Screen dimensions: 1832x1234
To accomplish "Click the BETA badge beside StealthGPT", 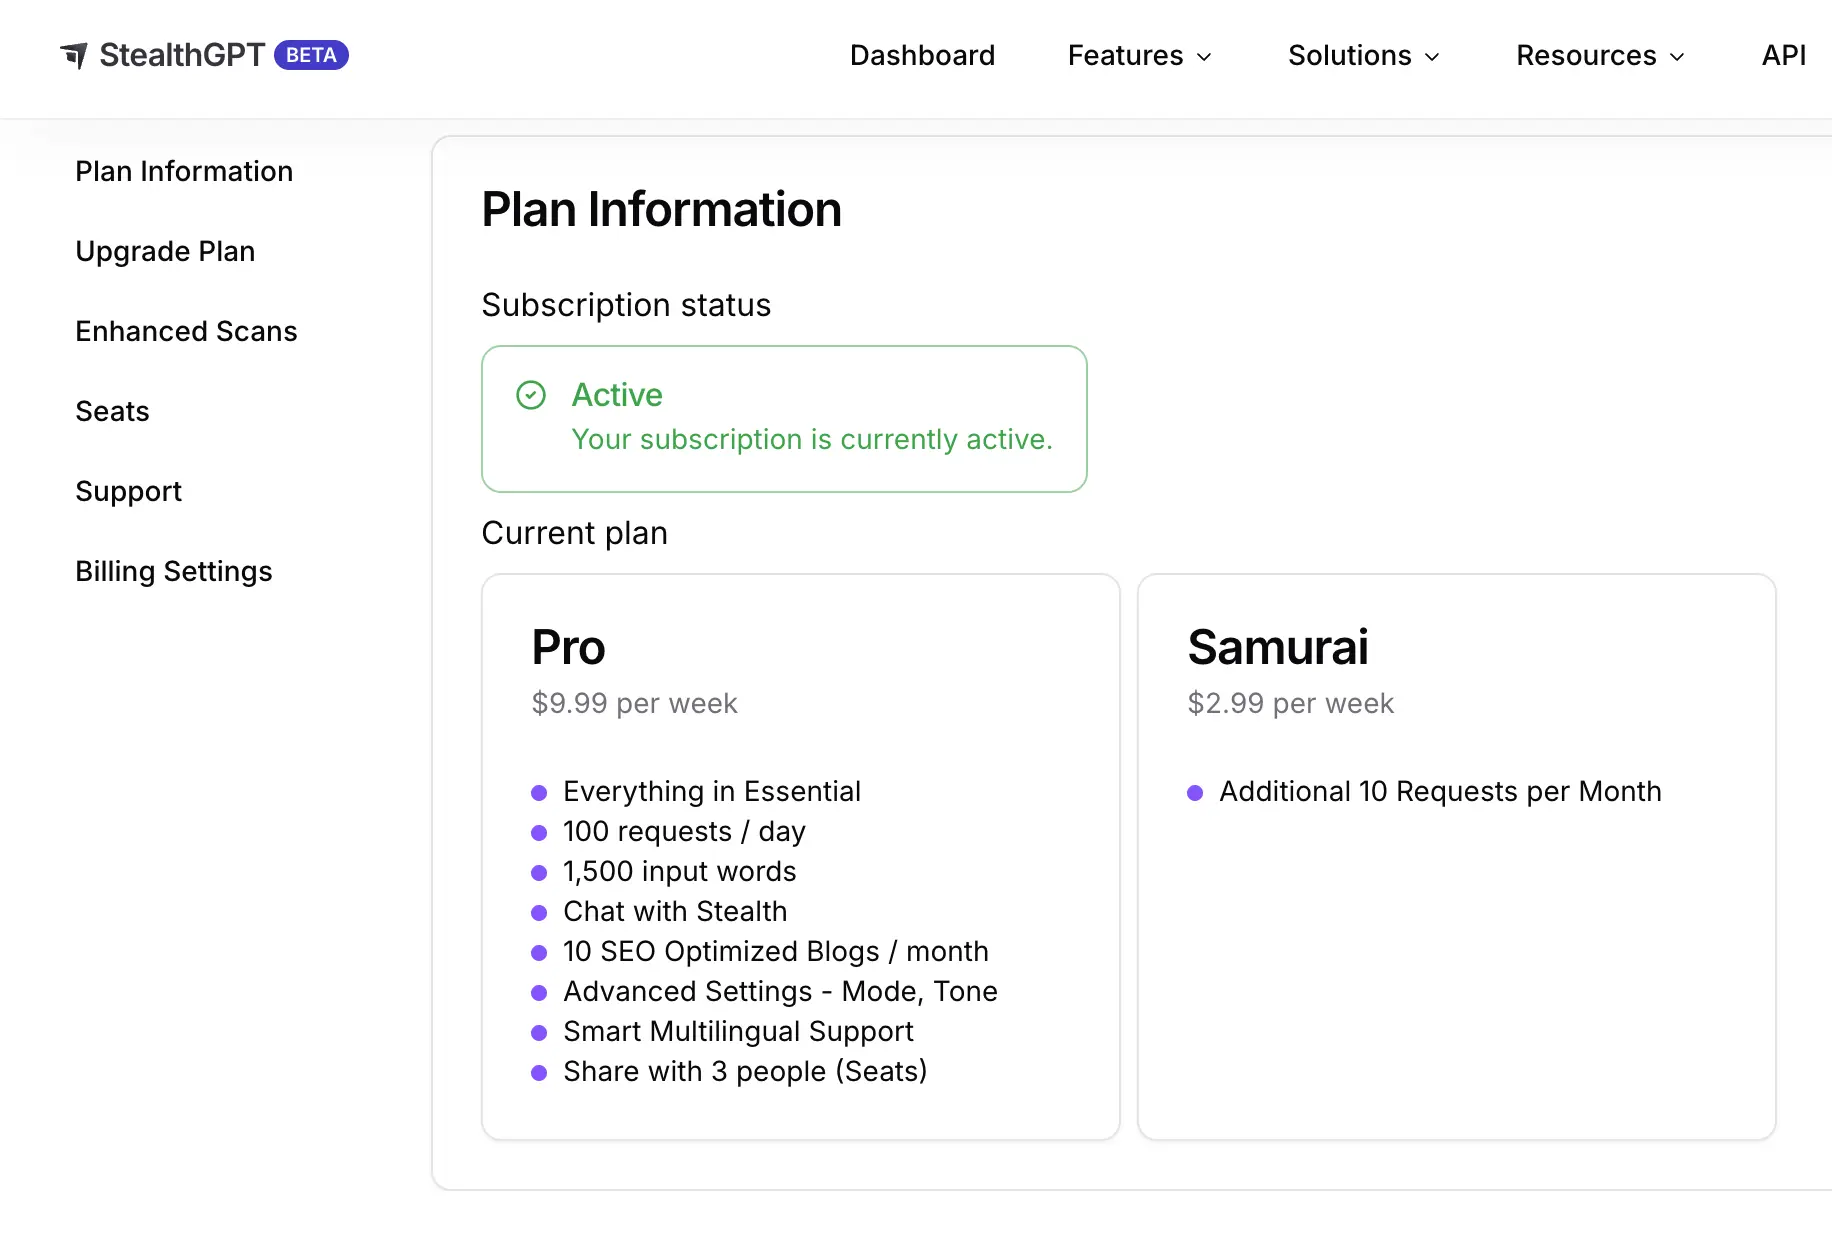I will [311, 55].
